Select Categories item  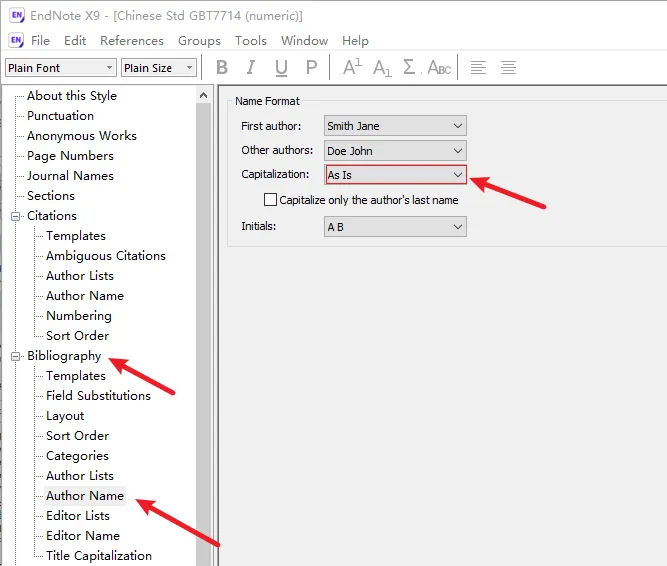coord(77,456)
